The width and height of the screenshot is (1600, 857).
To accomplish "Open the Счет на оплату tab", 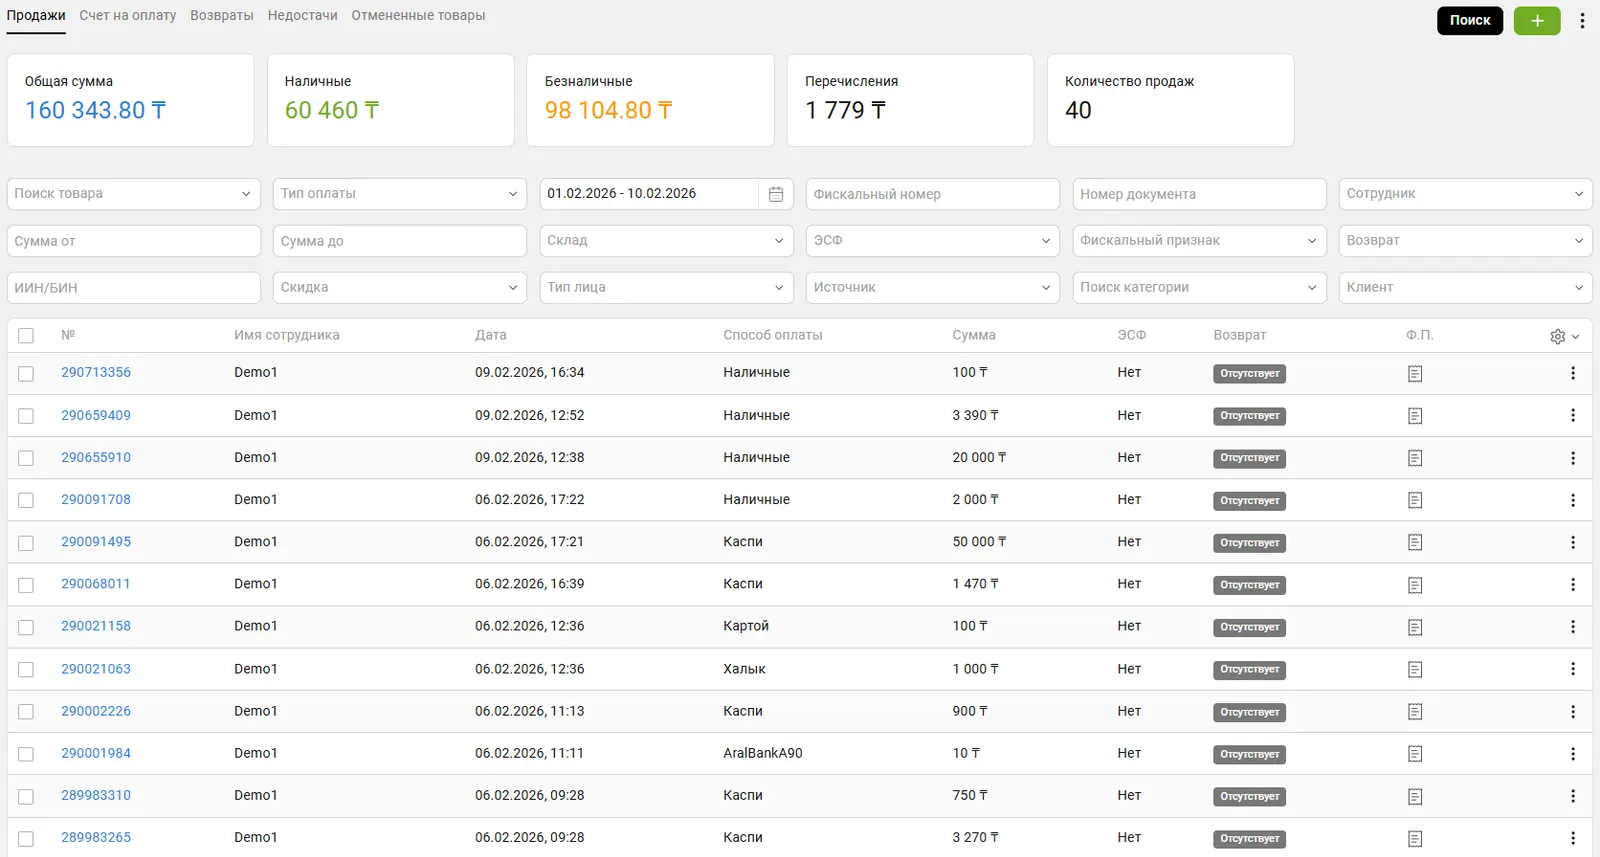I will [127, 16].
